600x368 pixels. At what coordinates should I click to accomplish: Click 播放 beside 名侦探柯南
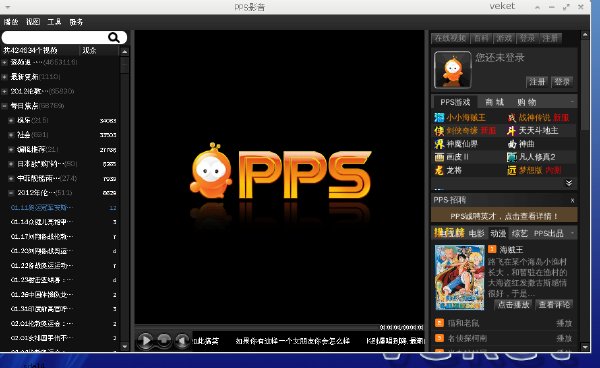click(x=564, y=338)
